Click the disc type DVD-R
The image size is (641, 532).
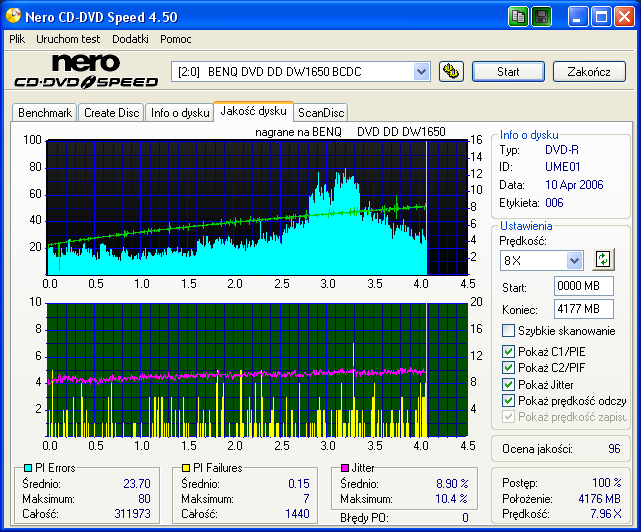point(562,150)
